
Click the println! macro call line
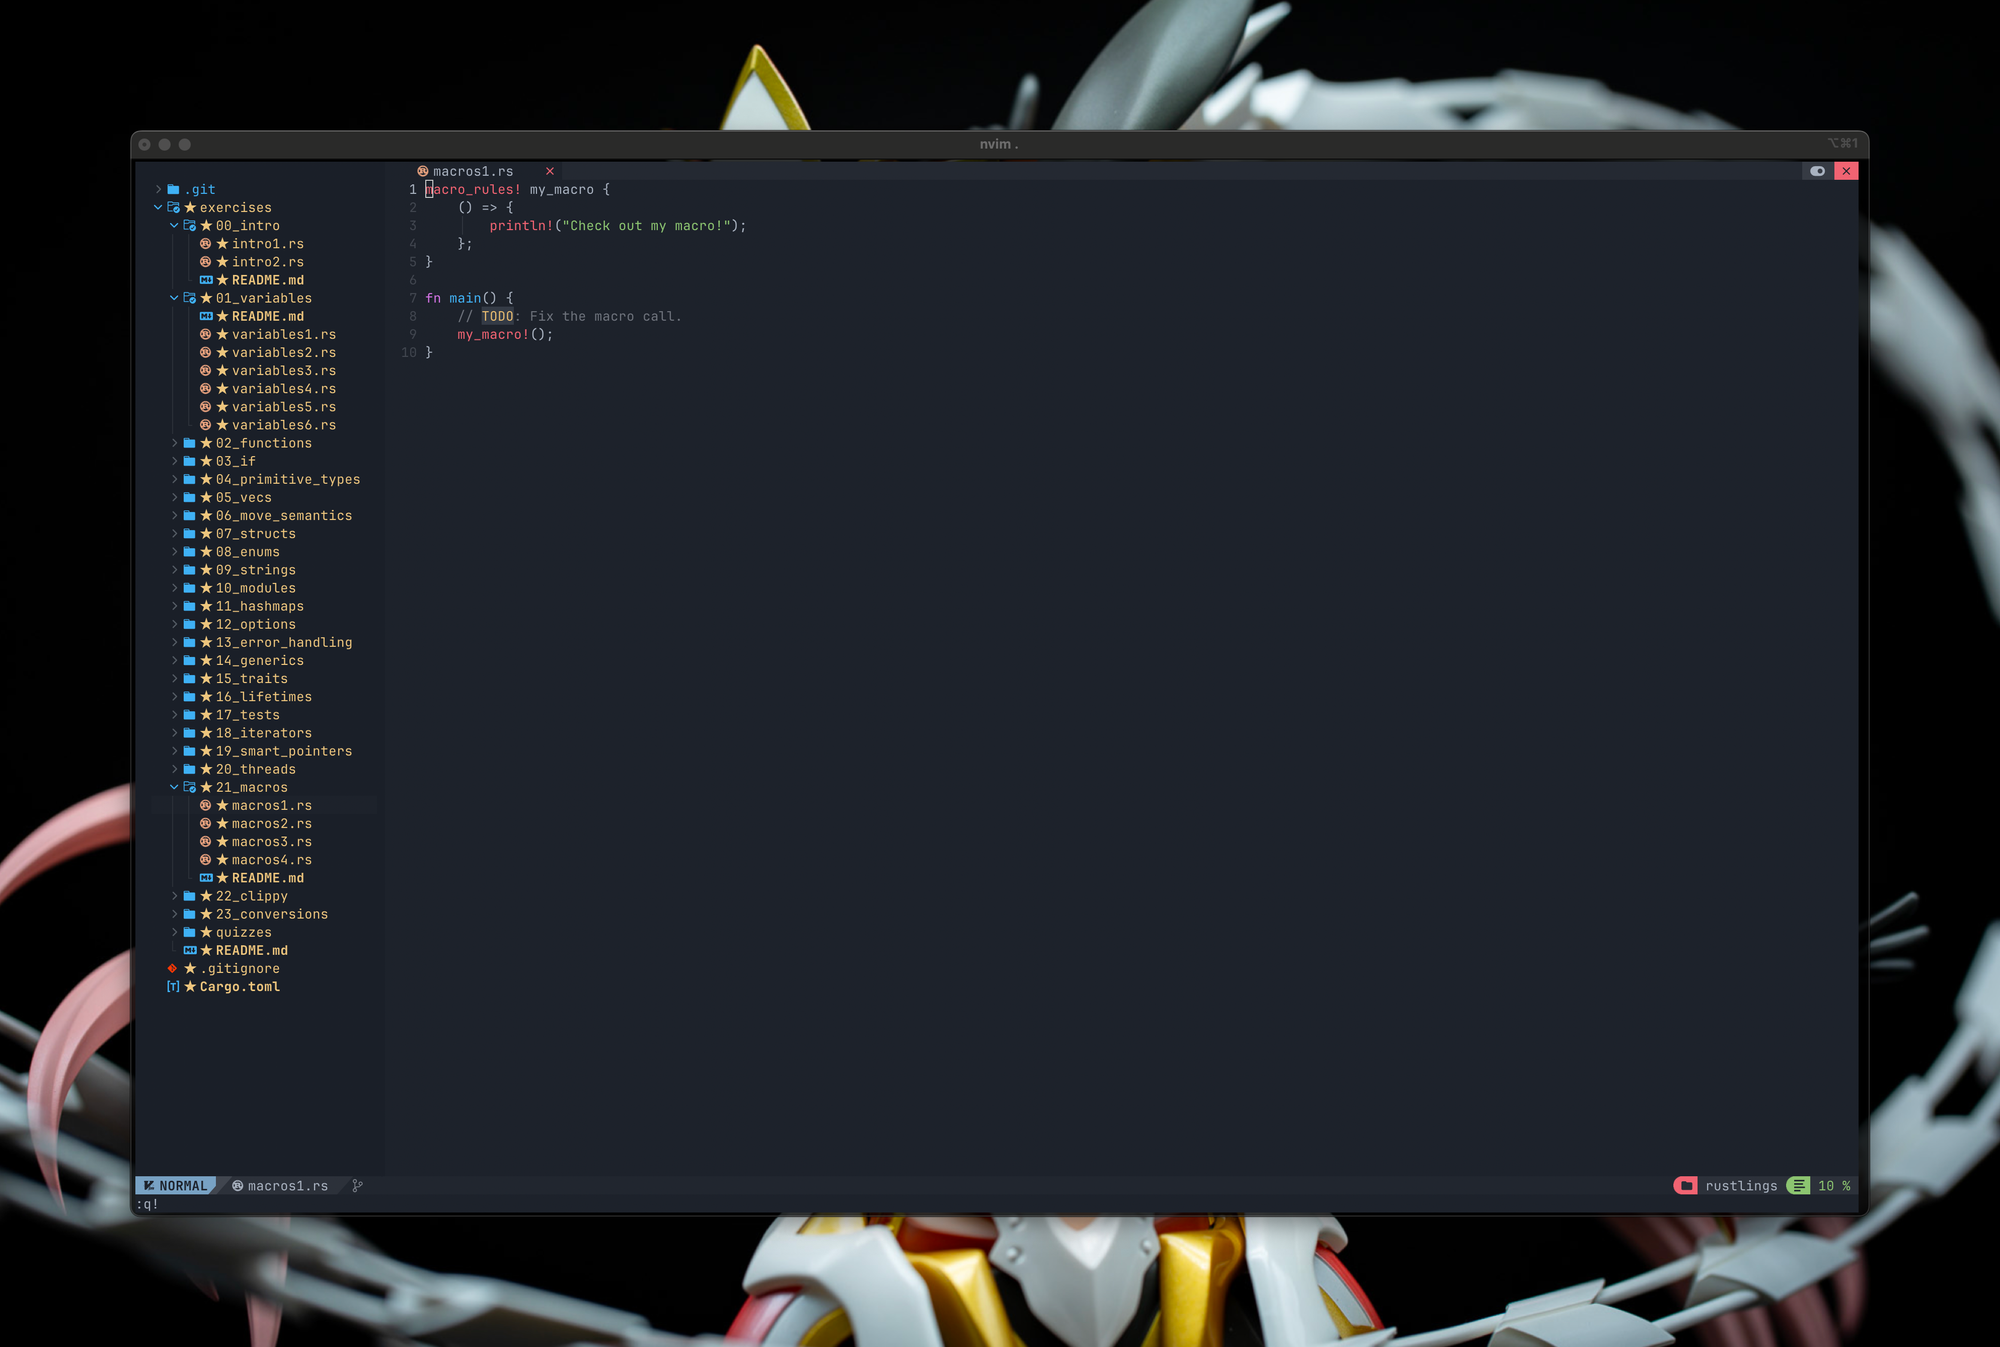tap(618, 225)
